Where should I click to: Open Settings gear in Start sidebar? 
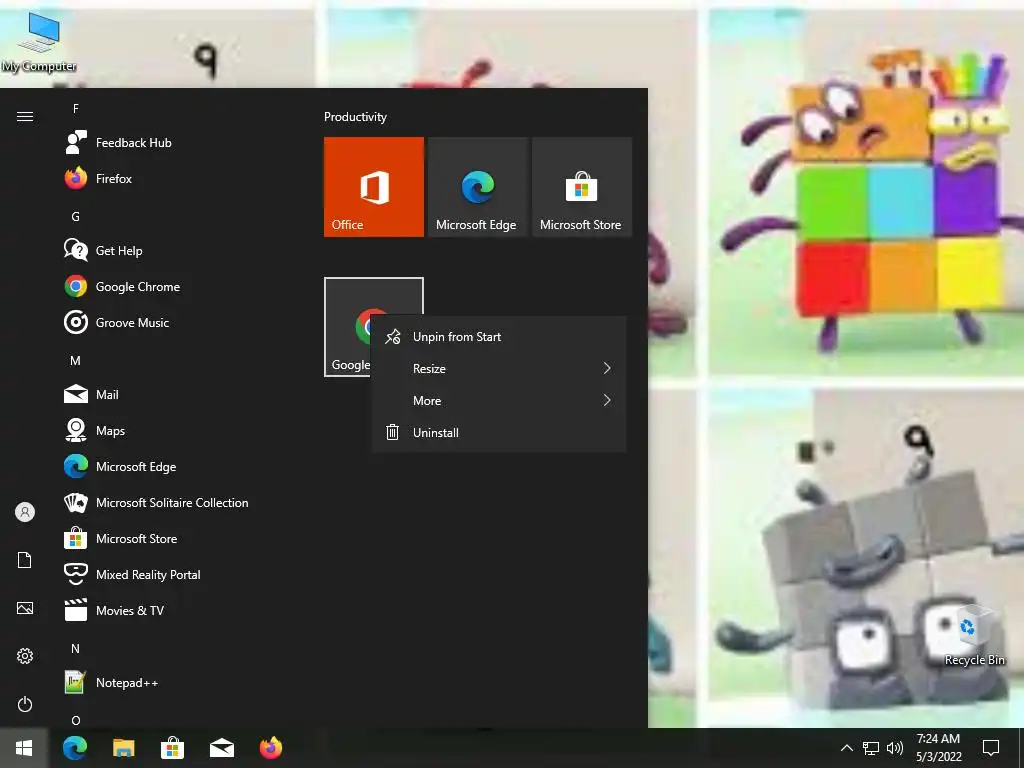(x=25, y=656)
